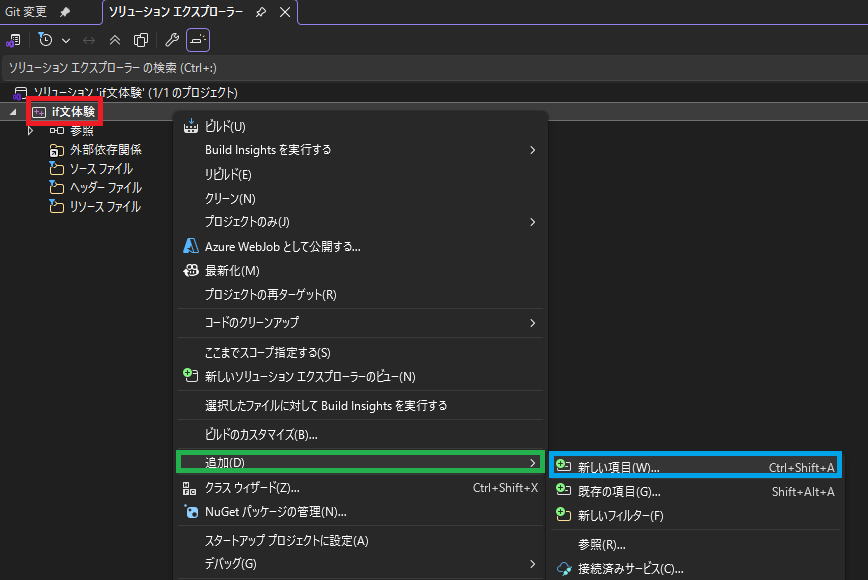Click NuGet パッケージの管理(N)... menu item
868x580 pixels.
276,512
